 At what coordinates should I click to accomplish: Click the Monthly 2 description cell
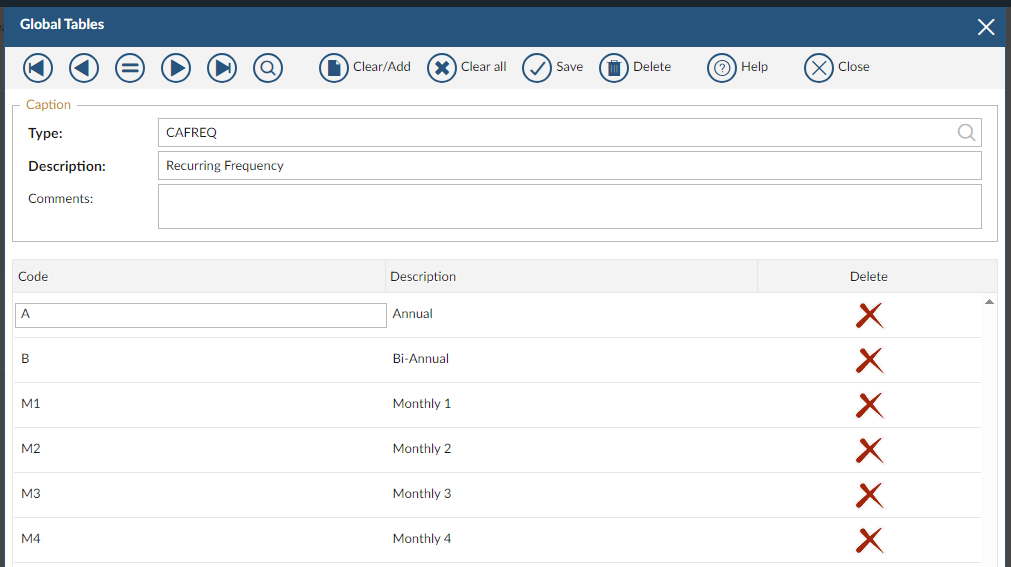(573, 450)
